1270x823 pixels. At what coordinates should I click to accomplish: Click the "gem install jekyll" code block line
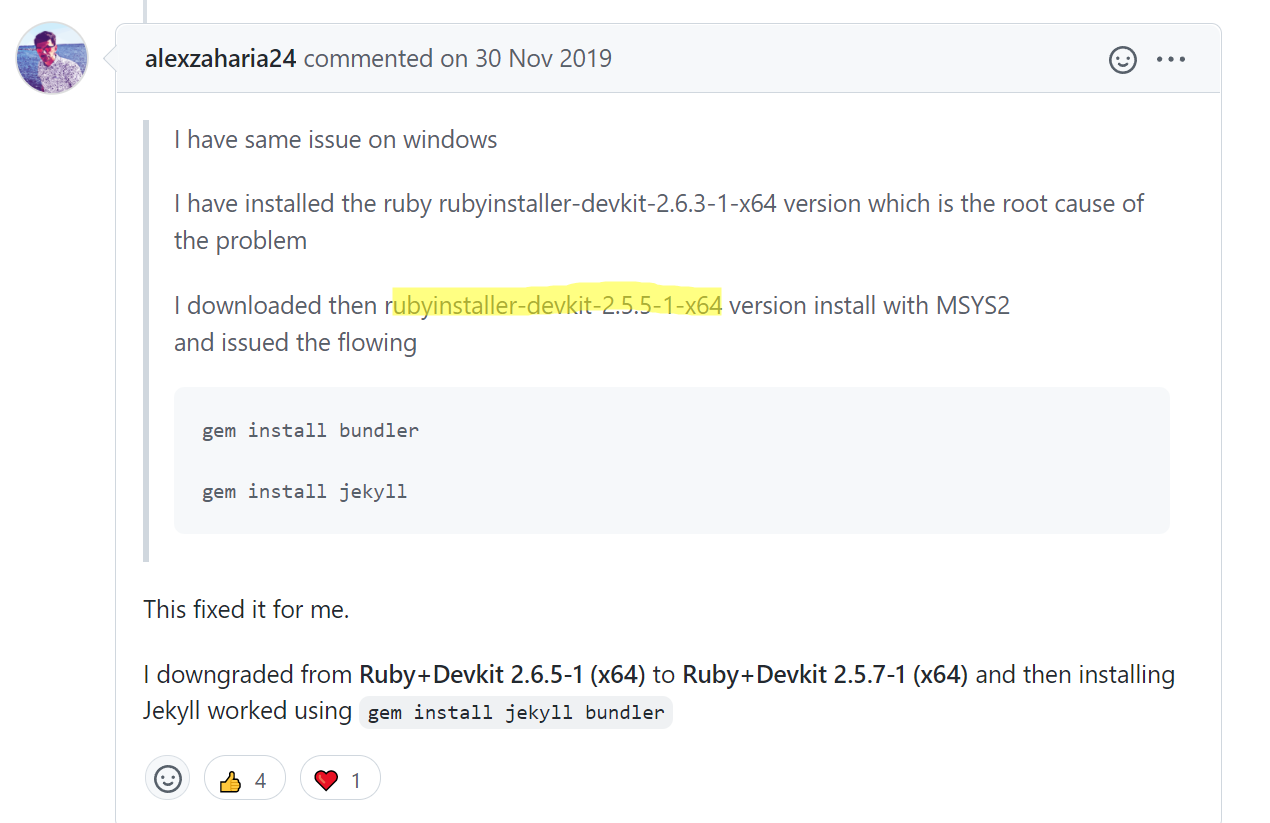[x=304, y=492]
